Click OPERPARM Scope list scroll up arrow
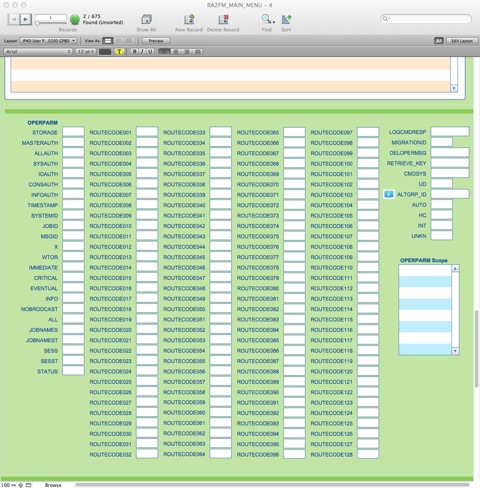The height and width of the screenshot is (488, 480). click(455, 268)
